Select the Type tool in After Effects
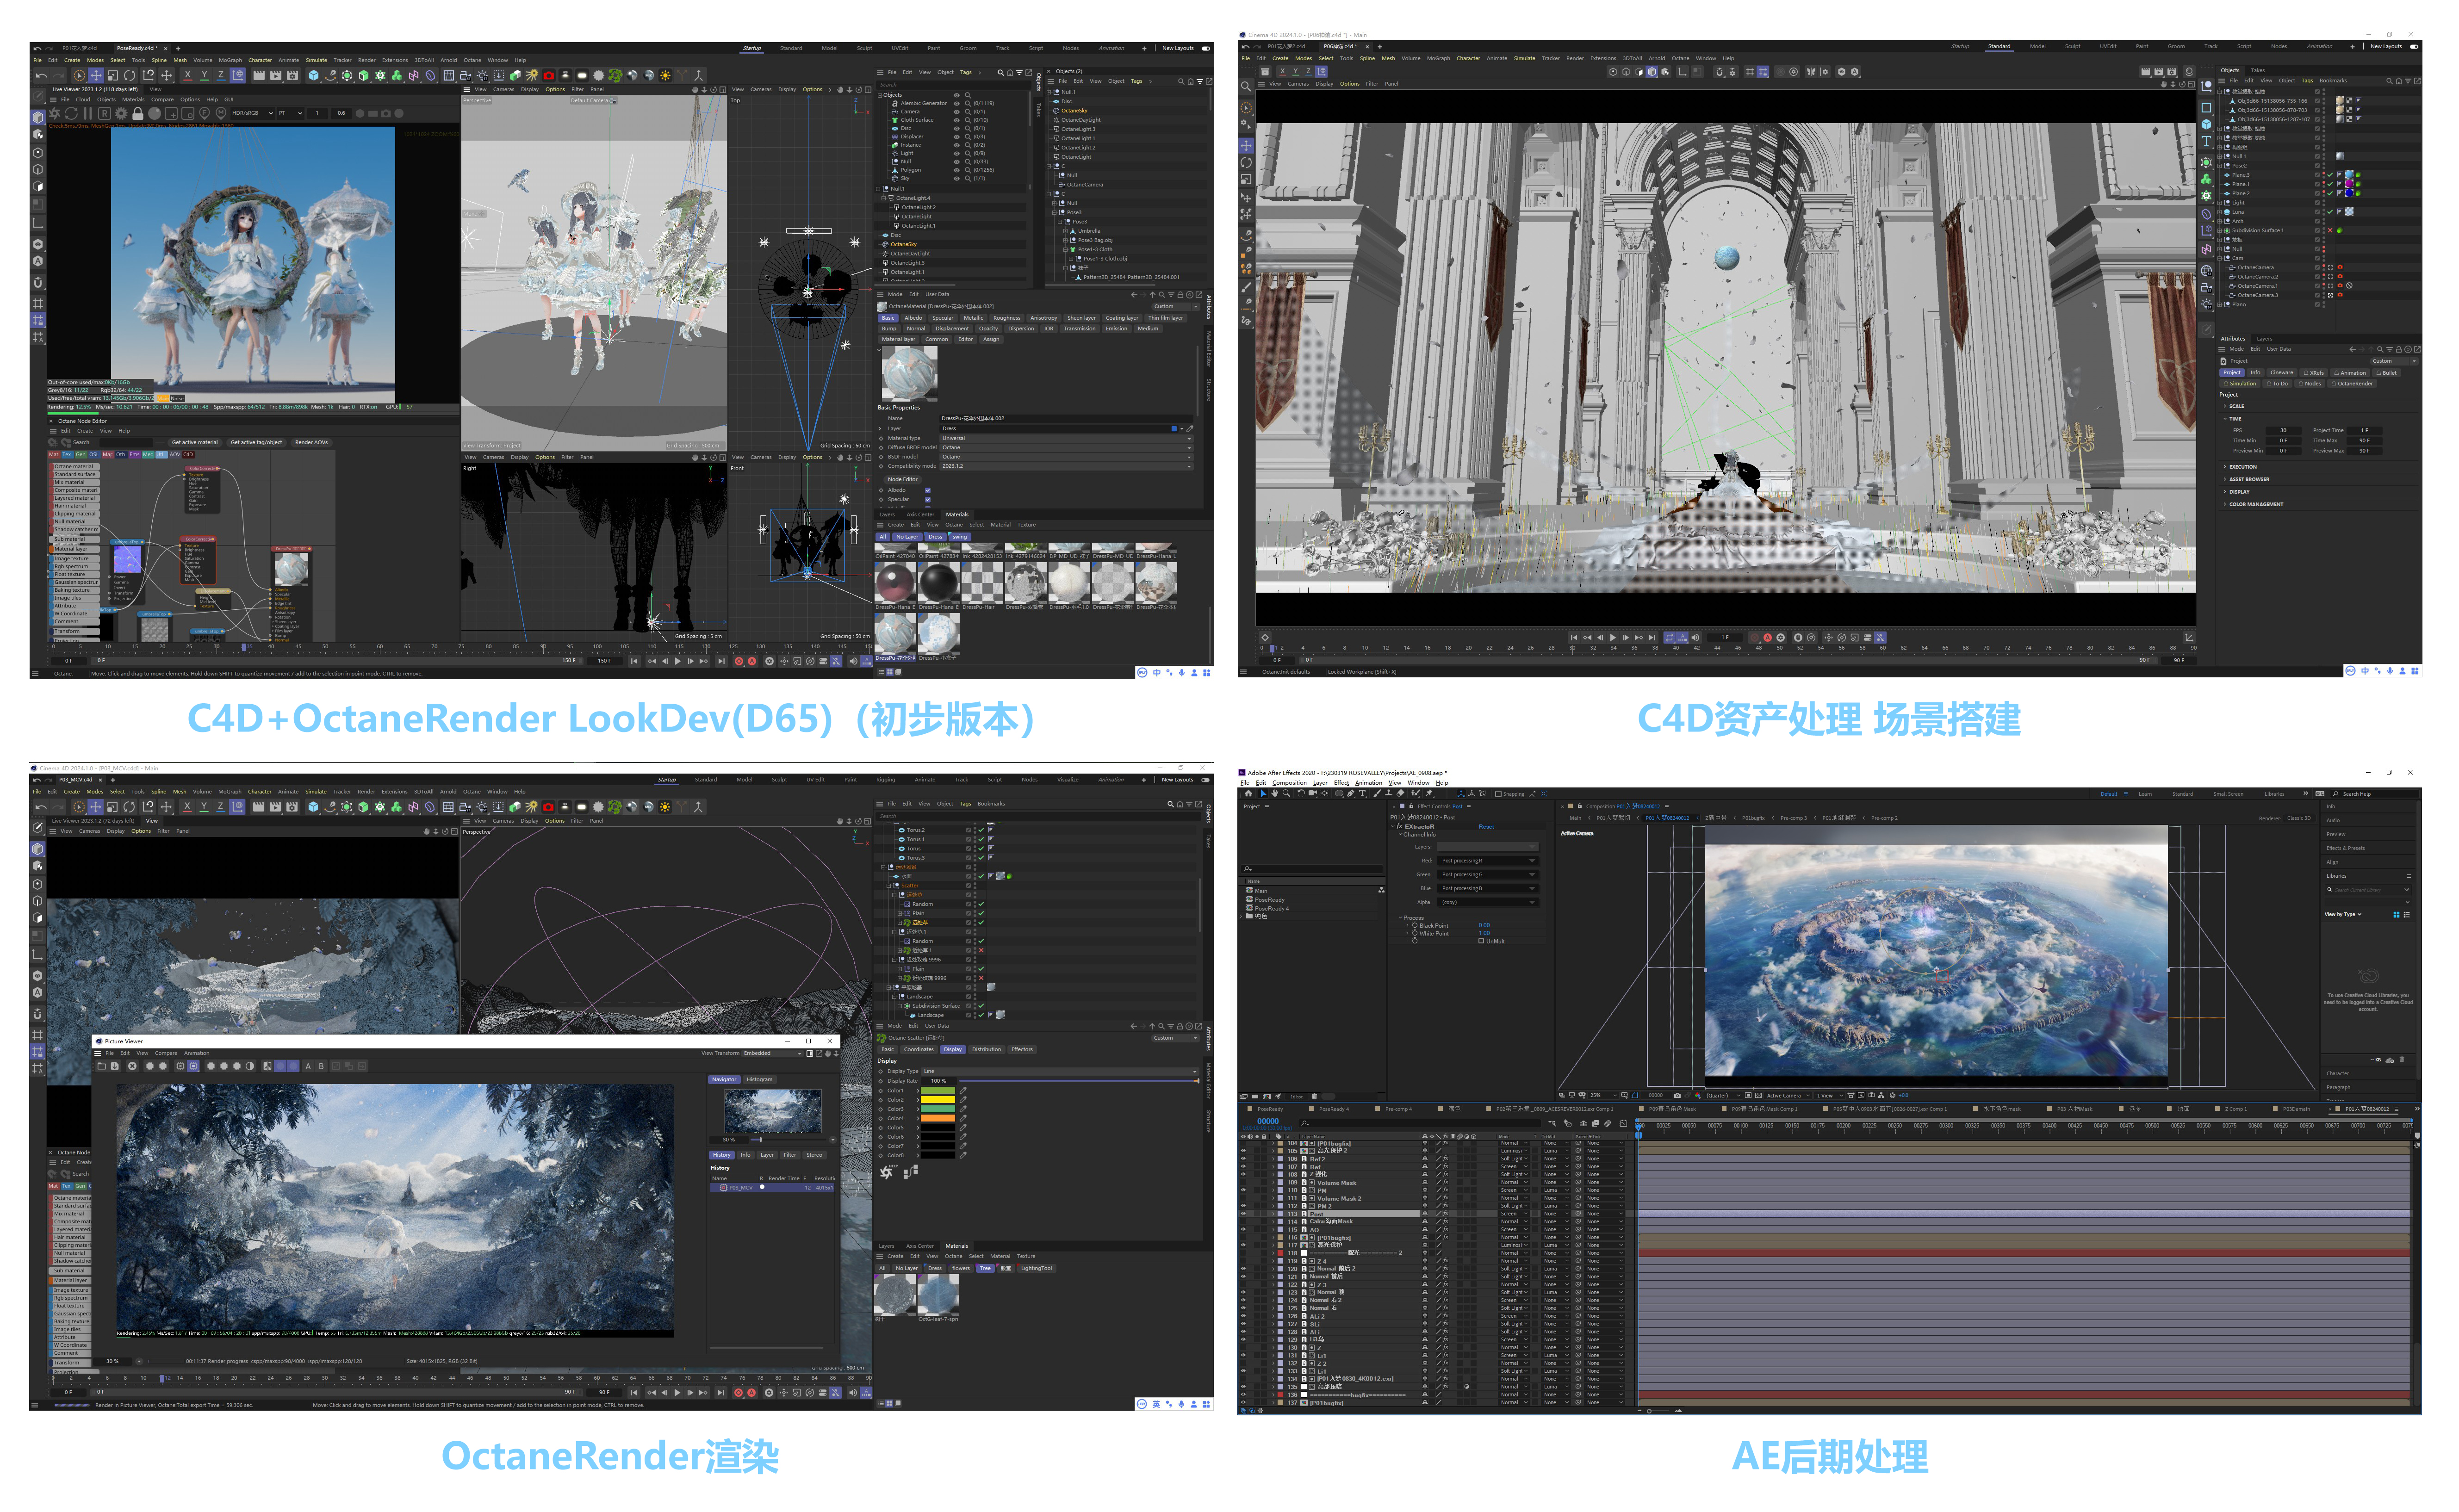2459x1512 pixels. 1363,794
